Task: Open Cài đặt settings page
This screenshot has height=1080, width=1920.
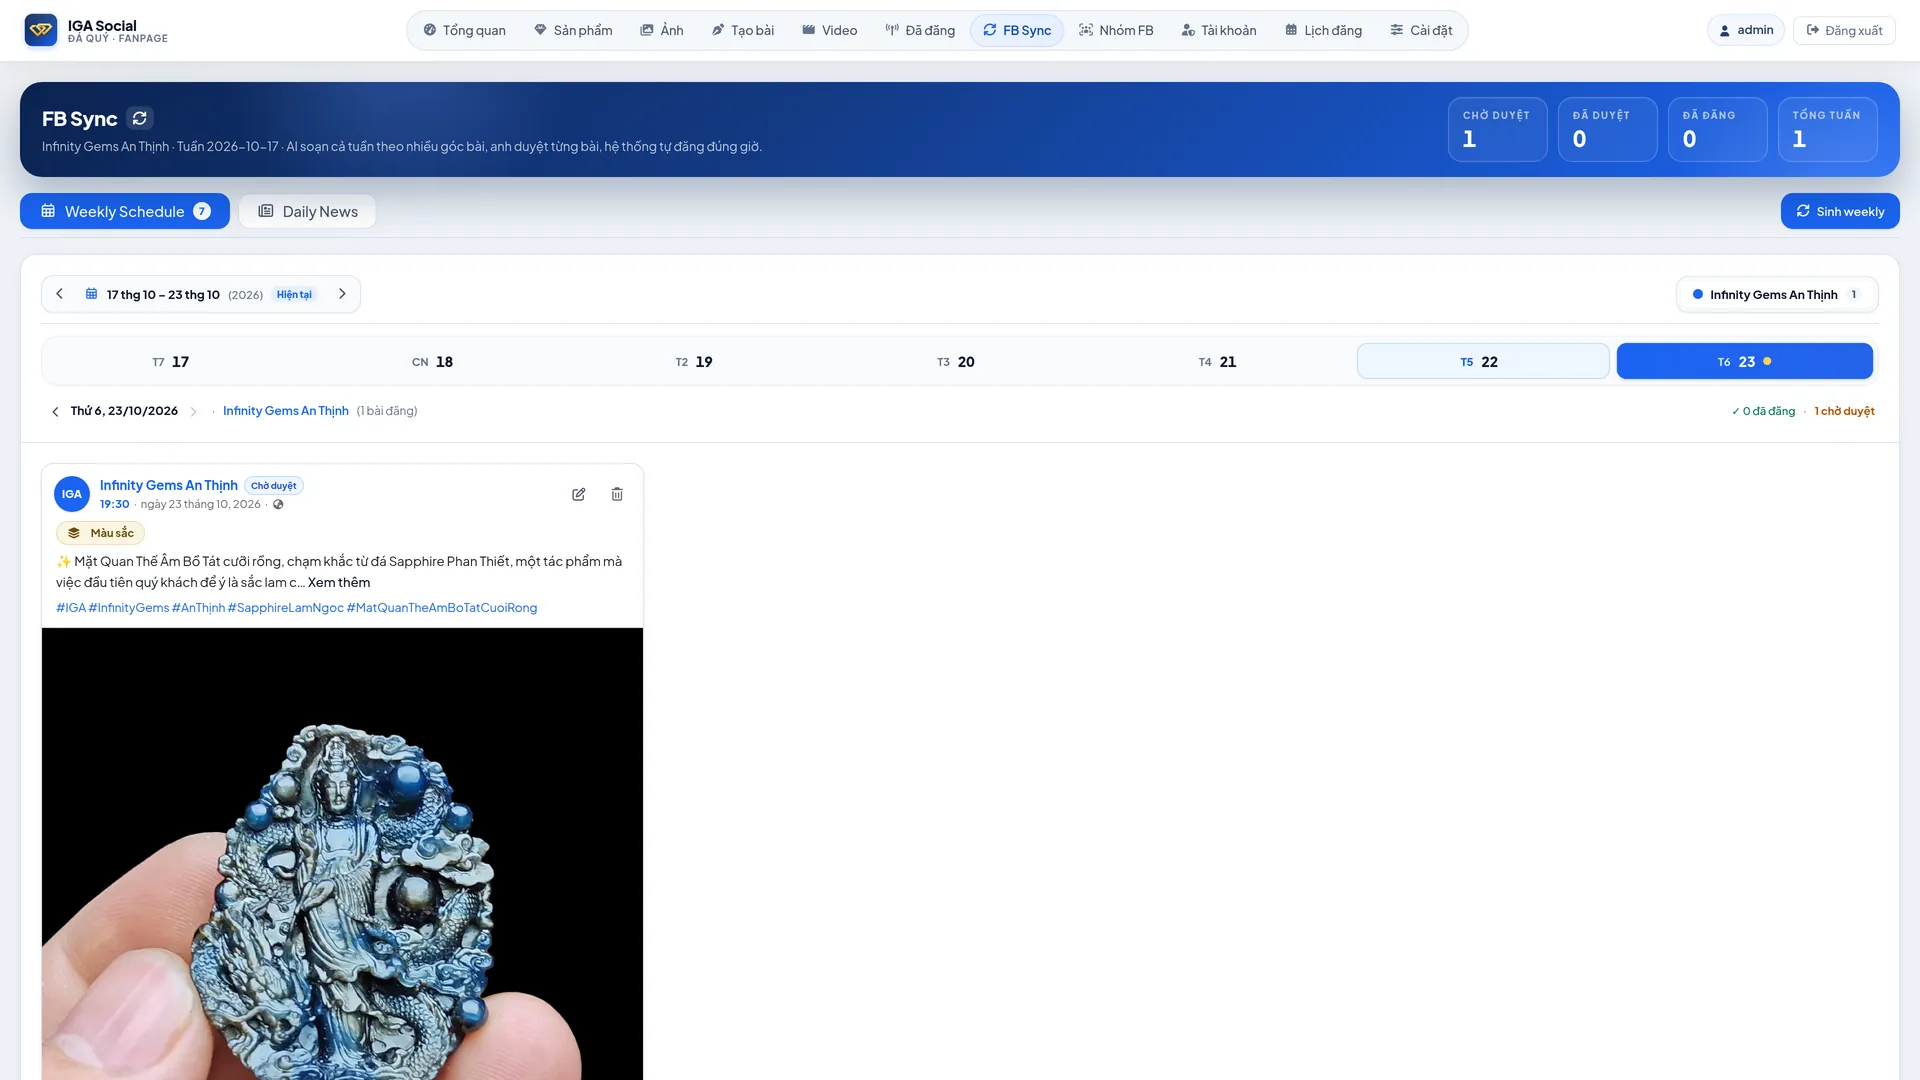Action: point(1421,30)
